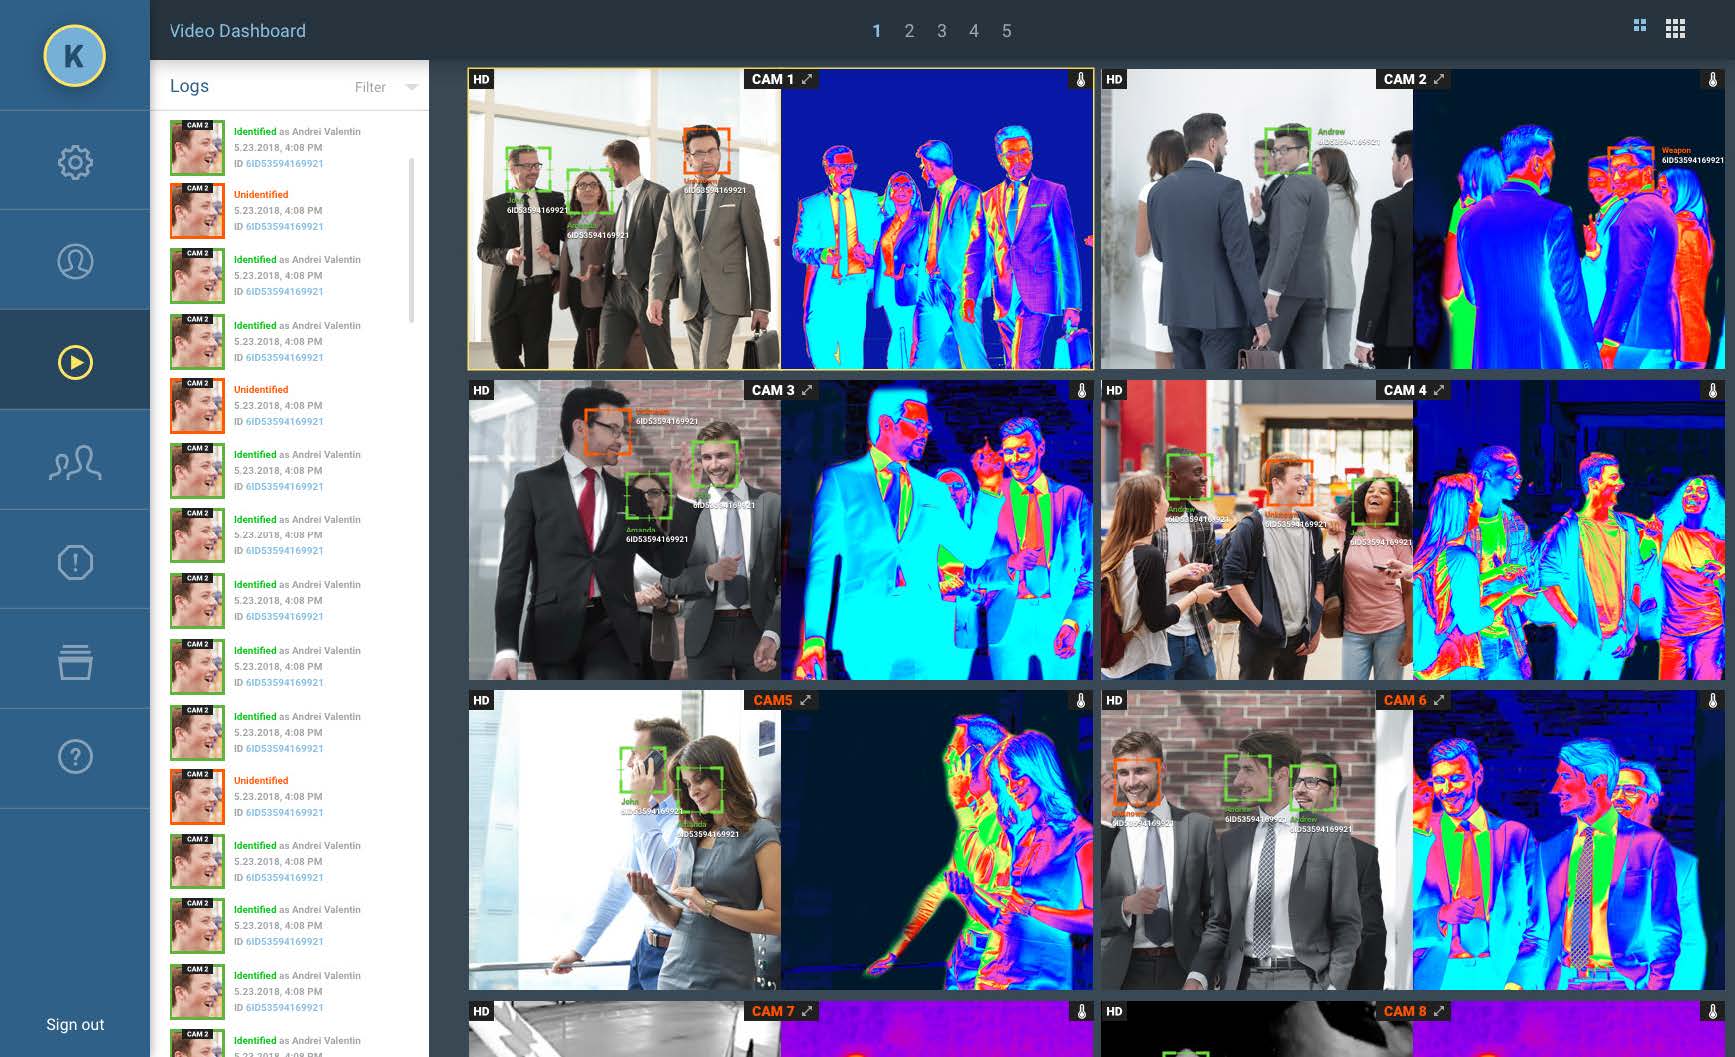Select the CAM 4 label
1735x1057 pixels.
click(x=1405, y=390)
